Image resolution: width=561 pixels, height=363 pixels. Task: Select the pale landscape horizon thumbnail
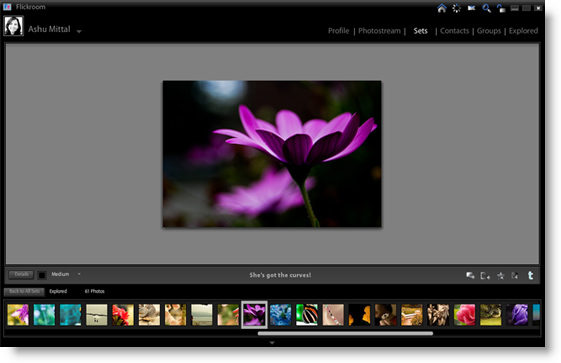[202, 315]
